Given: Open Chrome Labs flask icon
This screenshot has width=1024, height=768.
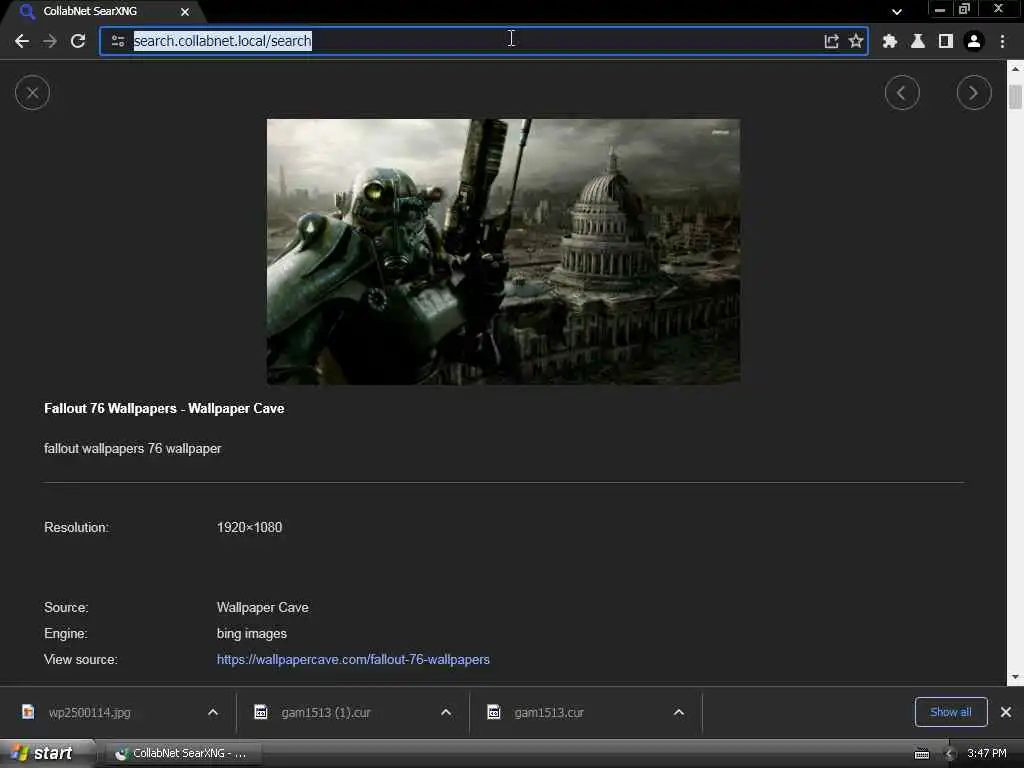Looking at the screenshot, I should 918,41.
